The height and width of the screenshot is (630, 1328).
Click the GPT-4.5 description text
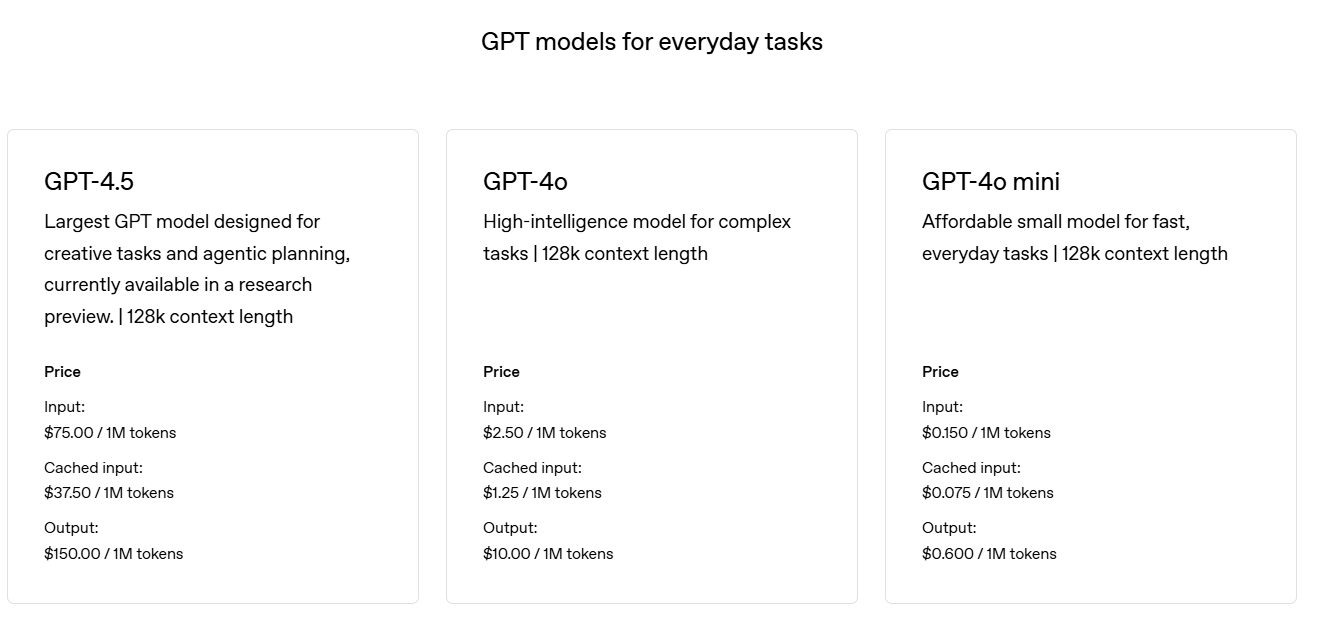(x=197, y=269)
